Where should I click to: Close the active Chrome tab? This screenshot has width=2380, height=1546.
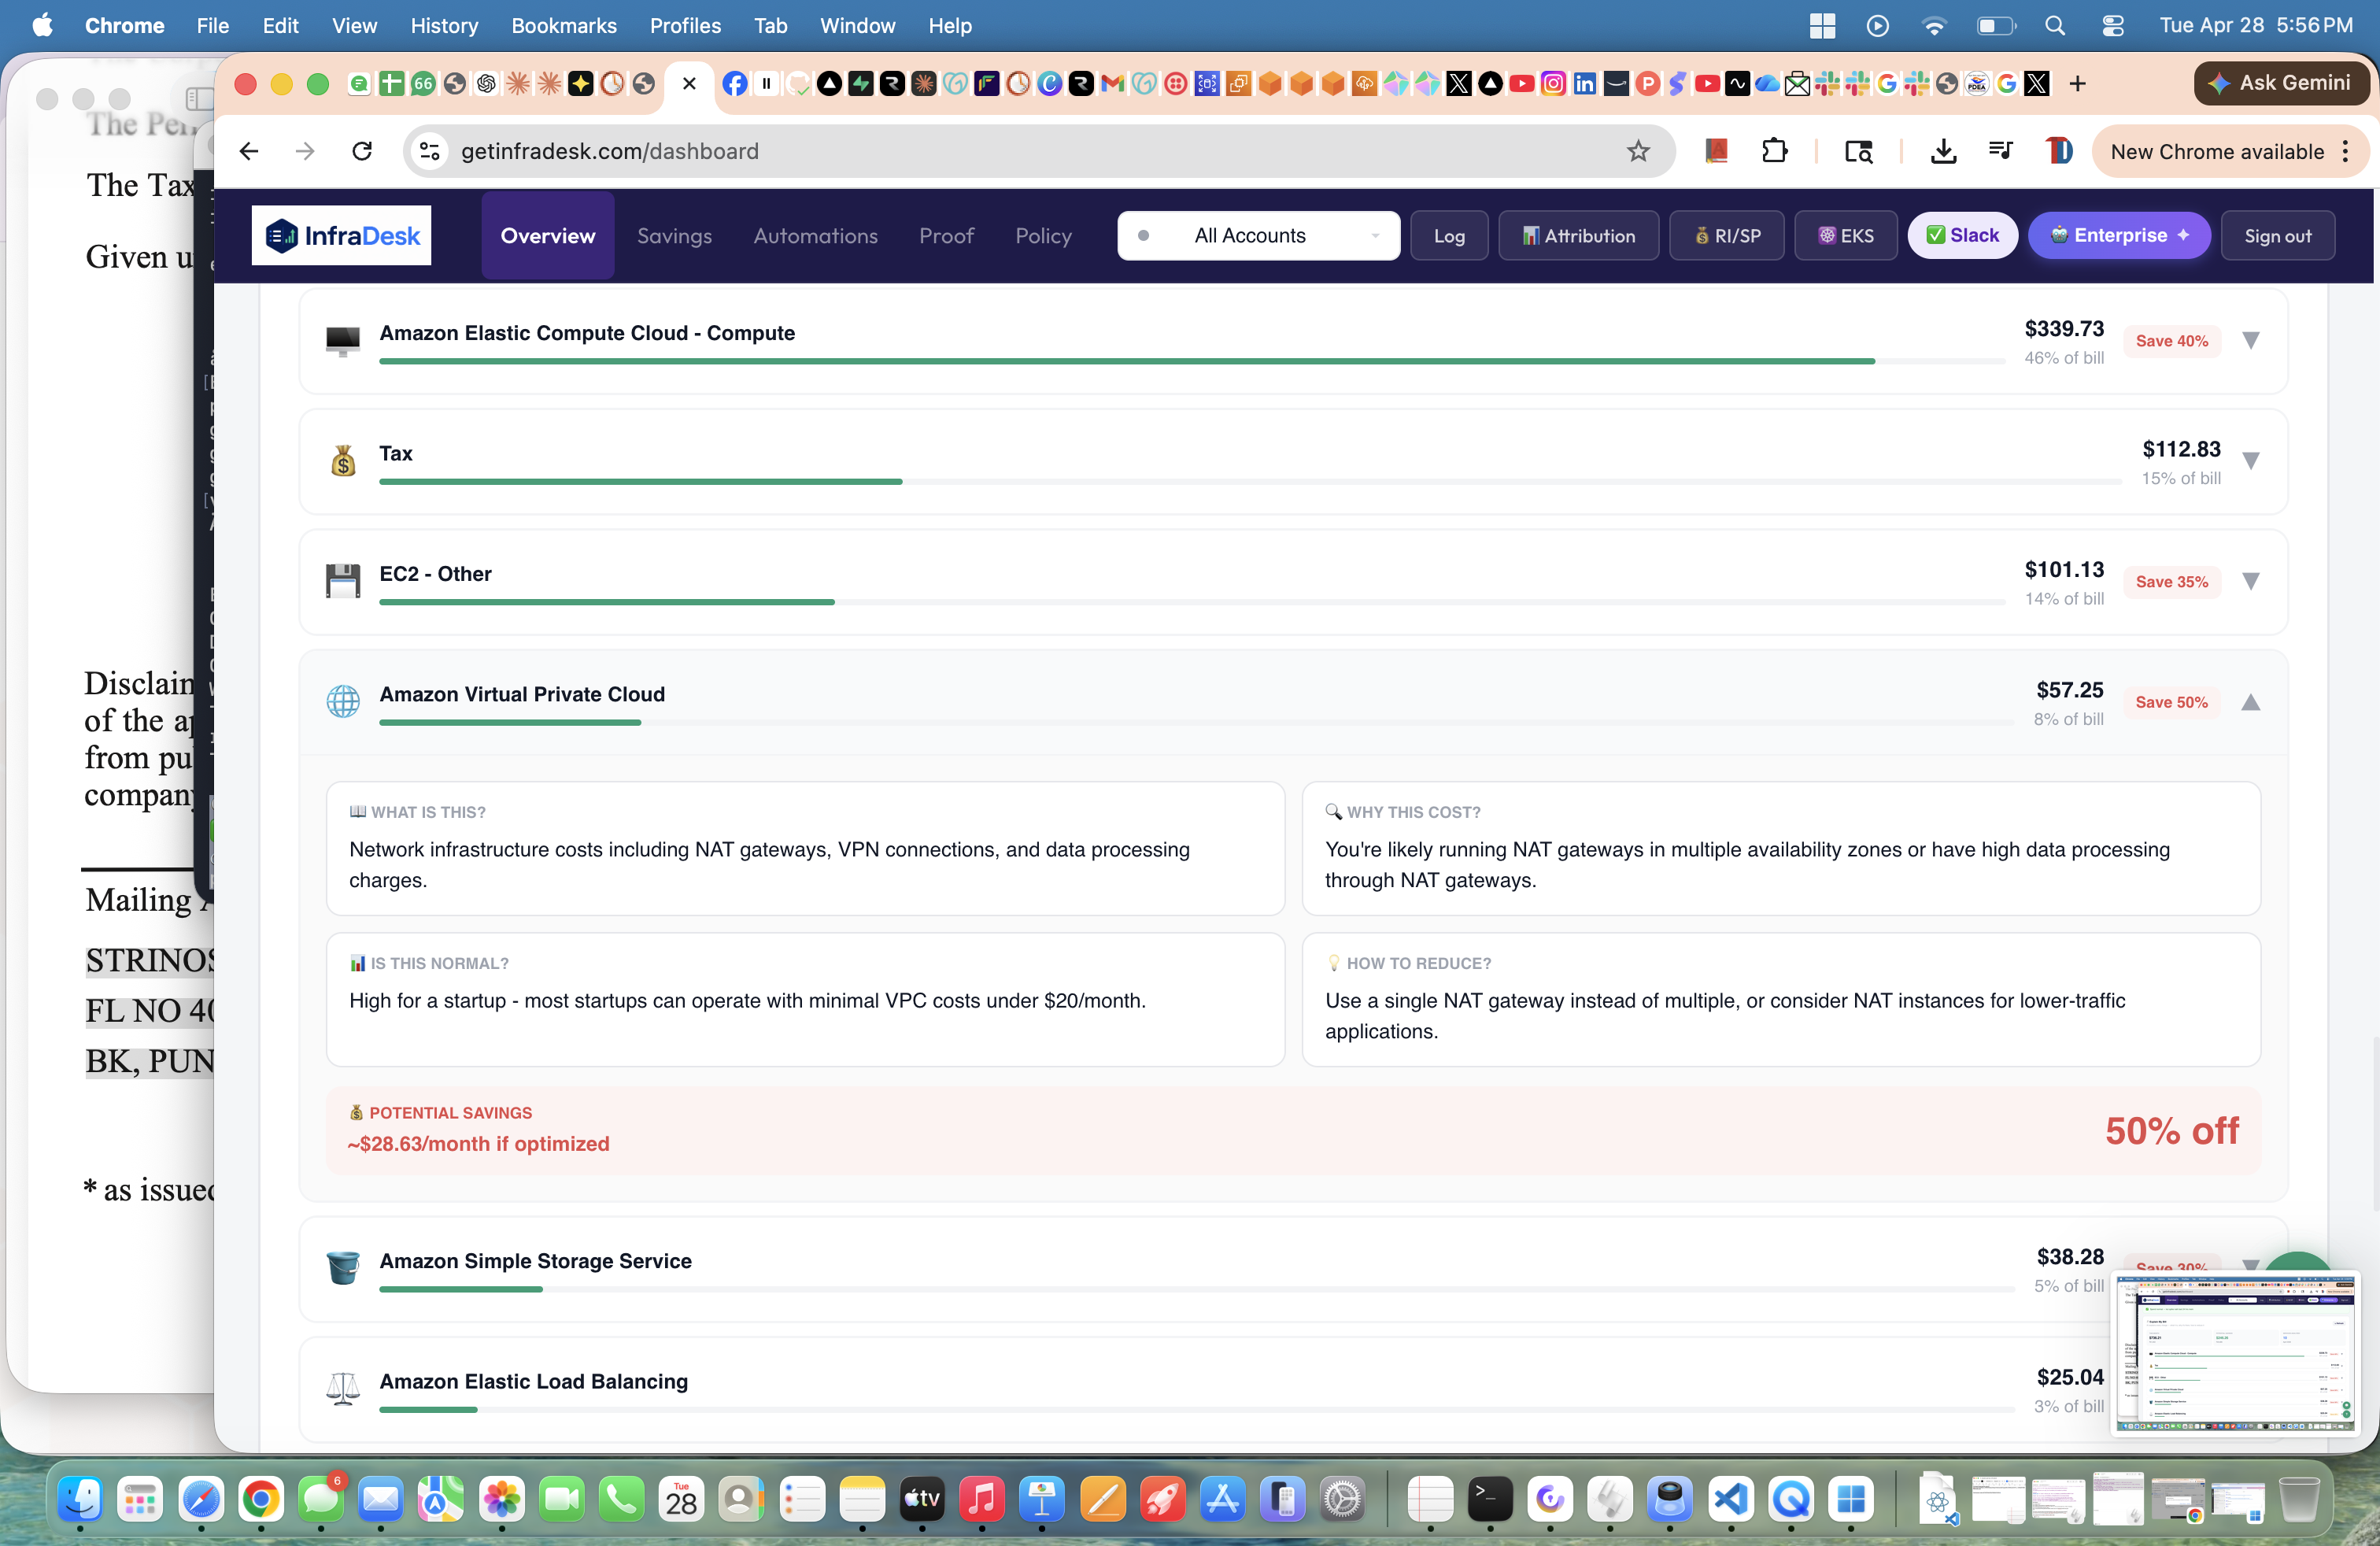[x=689, y=84]
